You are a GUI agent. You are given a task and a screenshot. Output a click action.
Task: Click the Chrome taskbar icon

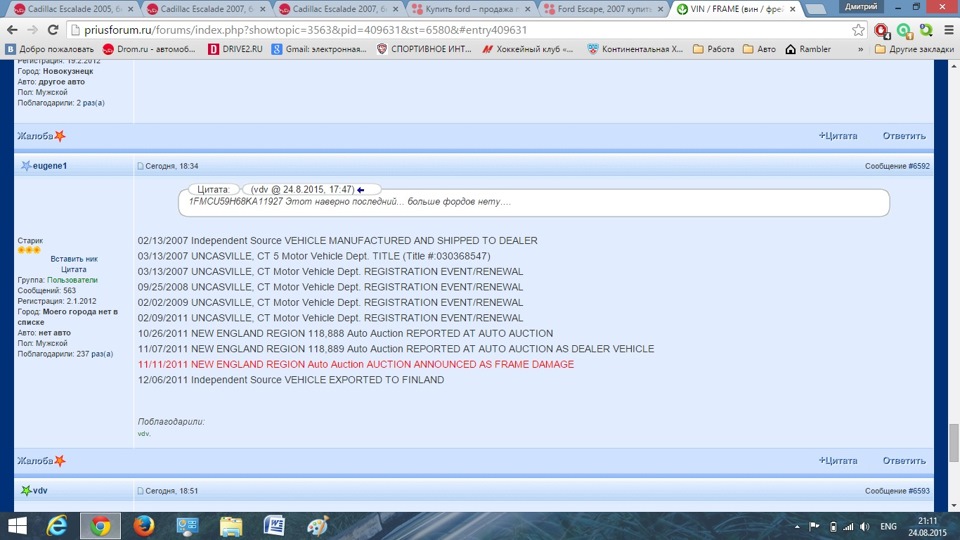[x=100, y=526]
